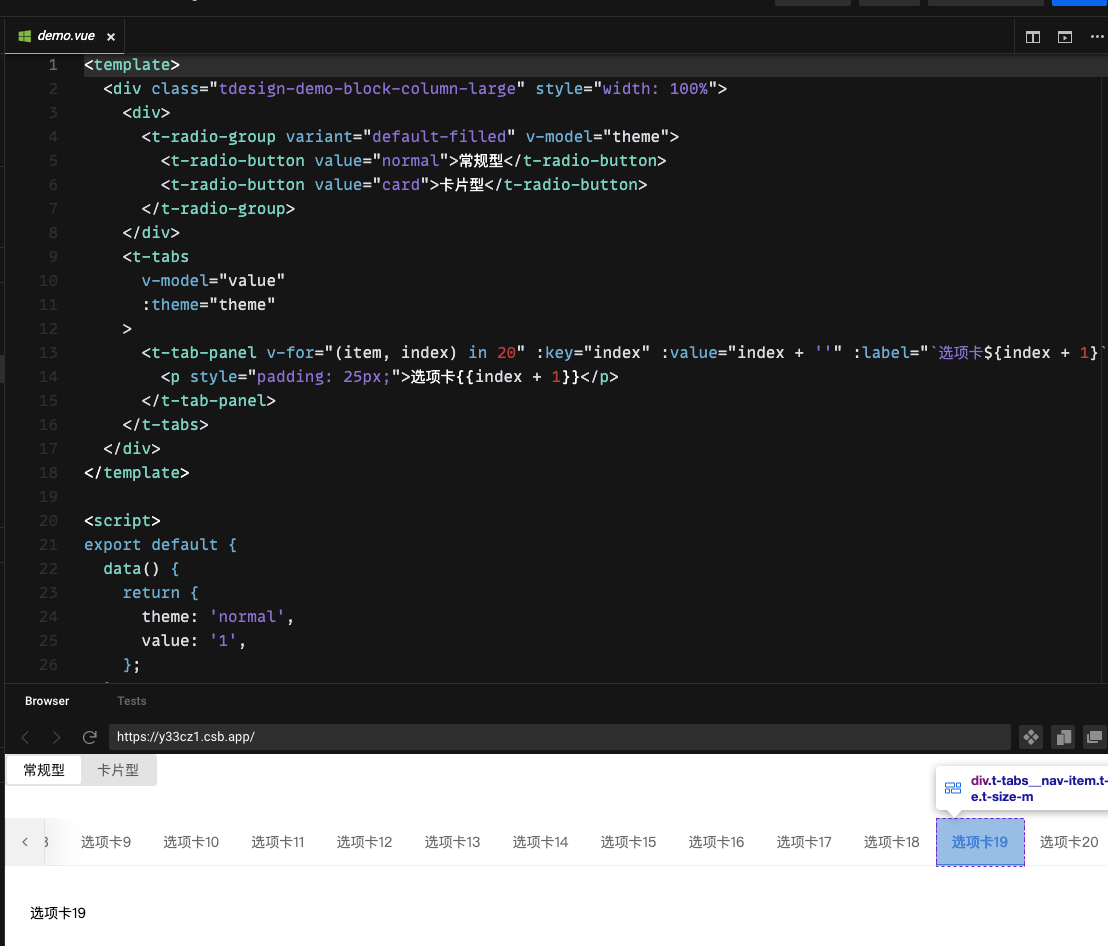
Task: Click the refresh icon to reload preview
Action: pyautogui.click(x=89, y=737)
